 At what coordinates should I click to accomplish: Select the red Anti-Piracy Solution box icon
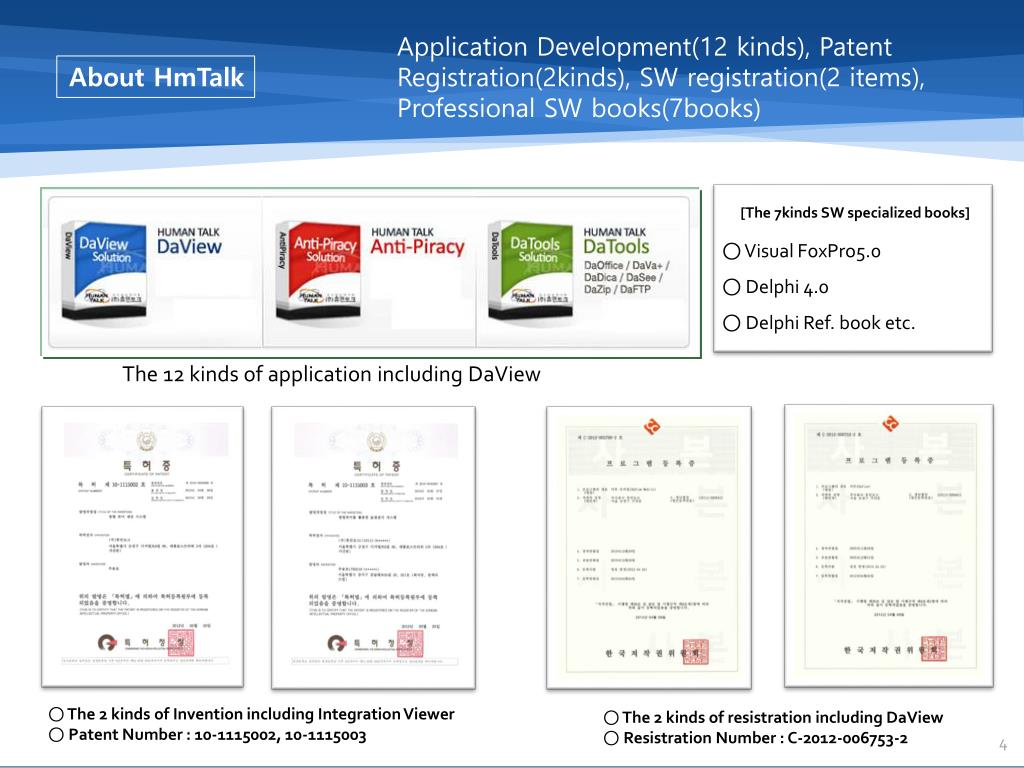[319, 271]
